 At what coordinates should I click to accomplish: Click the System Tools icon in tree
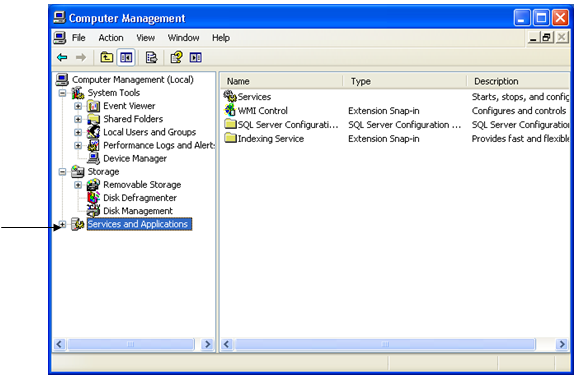(x=78, y=93)
